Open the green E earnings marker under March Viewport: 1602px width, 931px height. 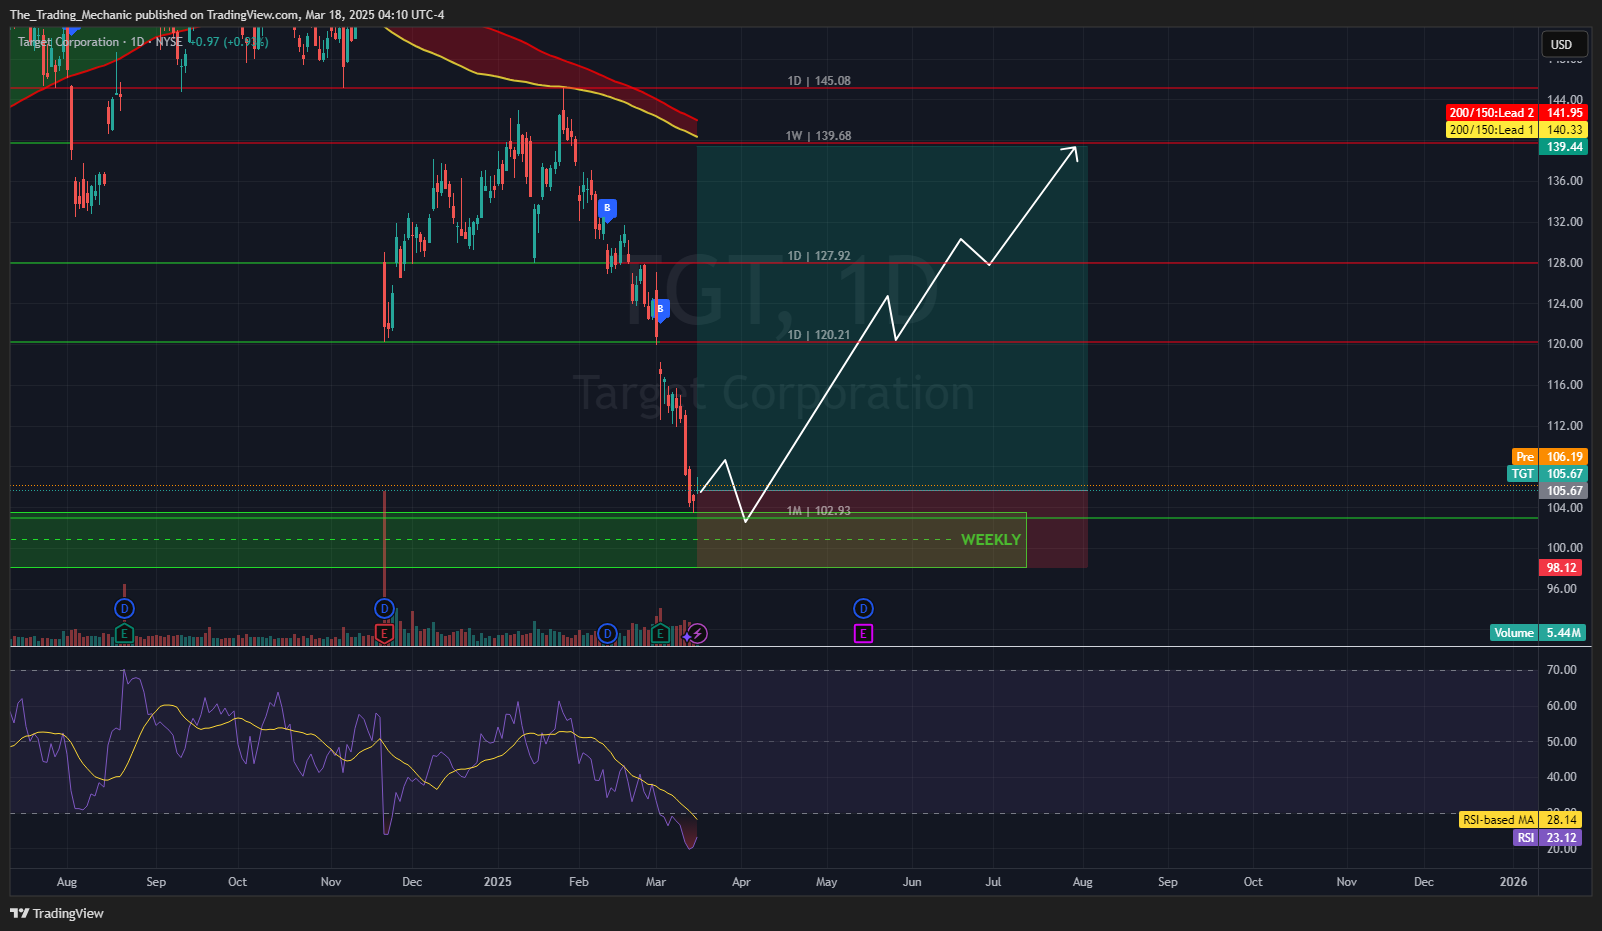[x=659, y=633]
